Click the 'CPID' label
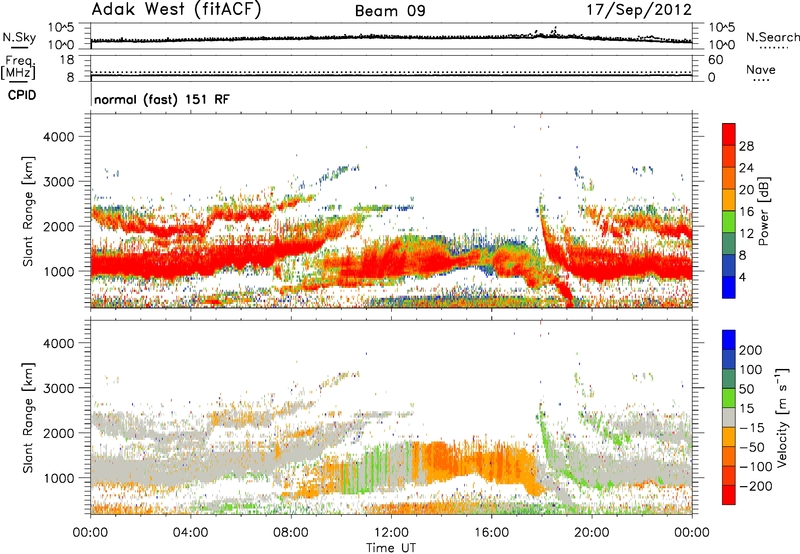This screenshot has width=800, height=554. coord(22,95)
